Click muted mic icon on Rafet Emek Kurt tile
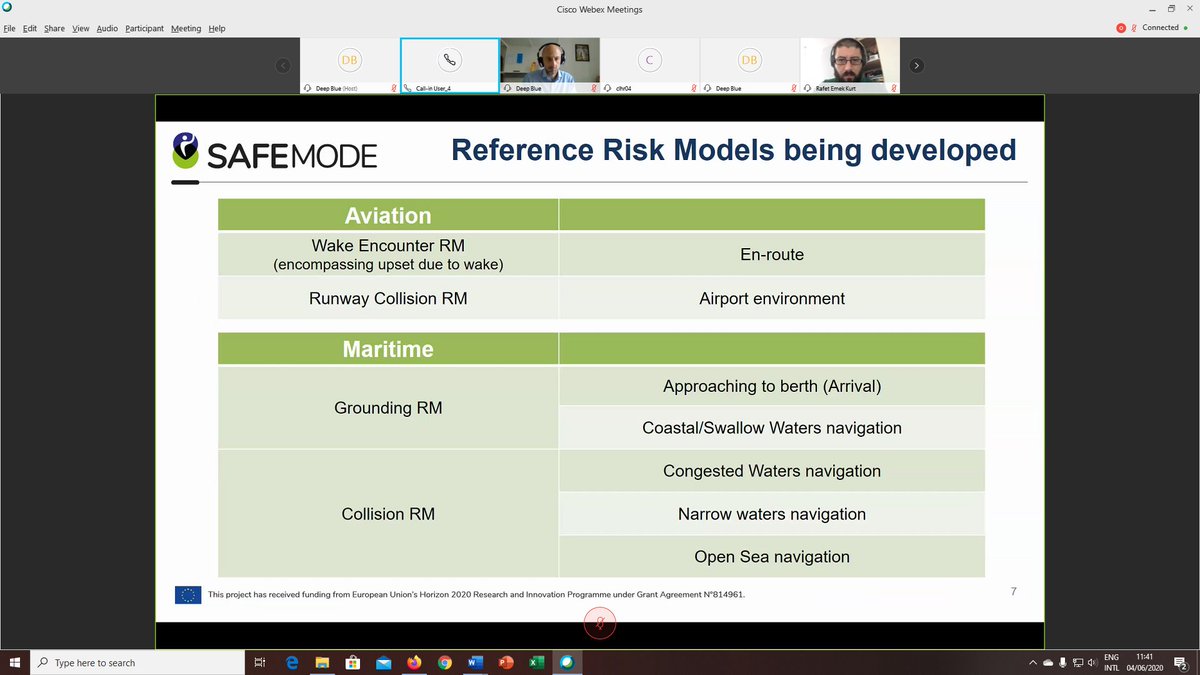 pyautogui.click(x=894, y=88)
